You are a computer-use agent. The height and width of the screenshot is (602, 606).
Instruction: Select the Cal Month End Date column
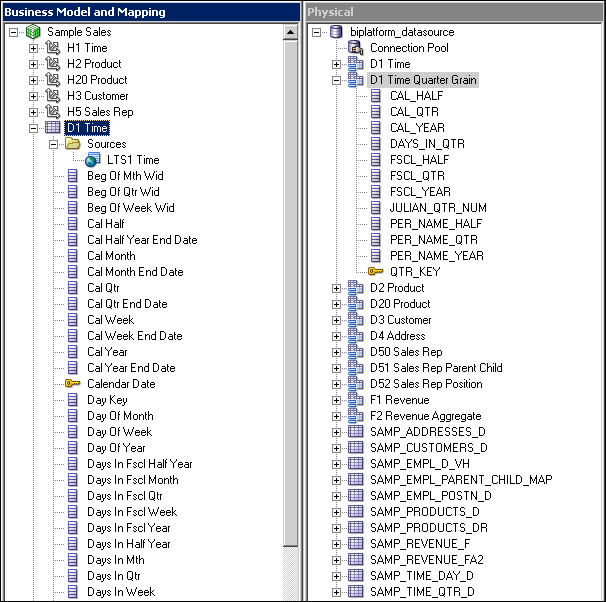click(x=135, y=272)
